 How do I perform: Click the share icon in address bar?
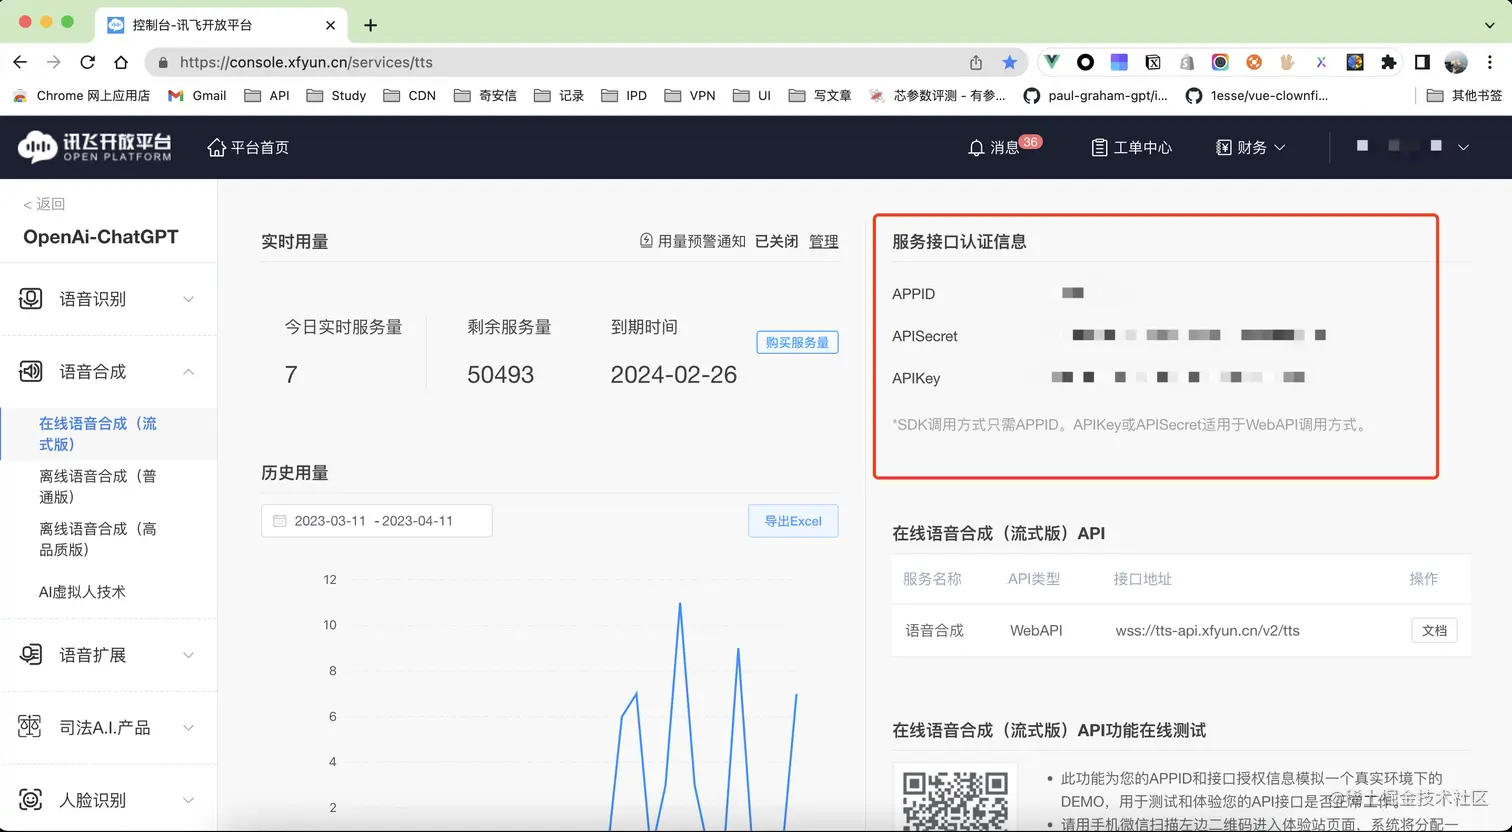[976, 62]
